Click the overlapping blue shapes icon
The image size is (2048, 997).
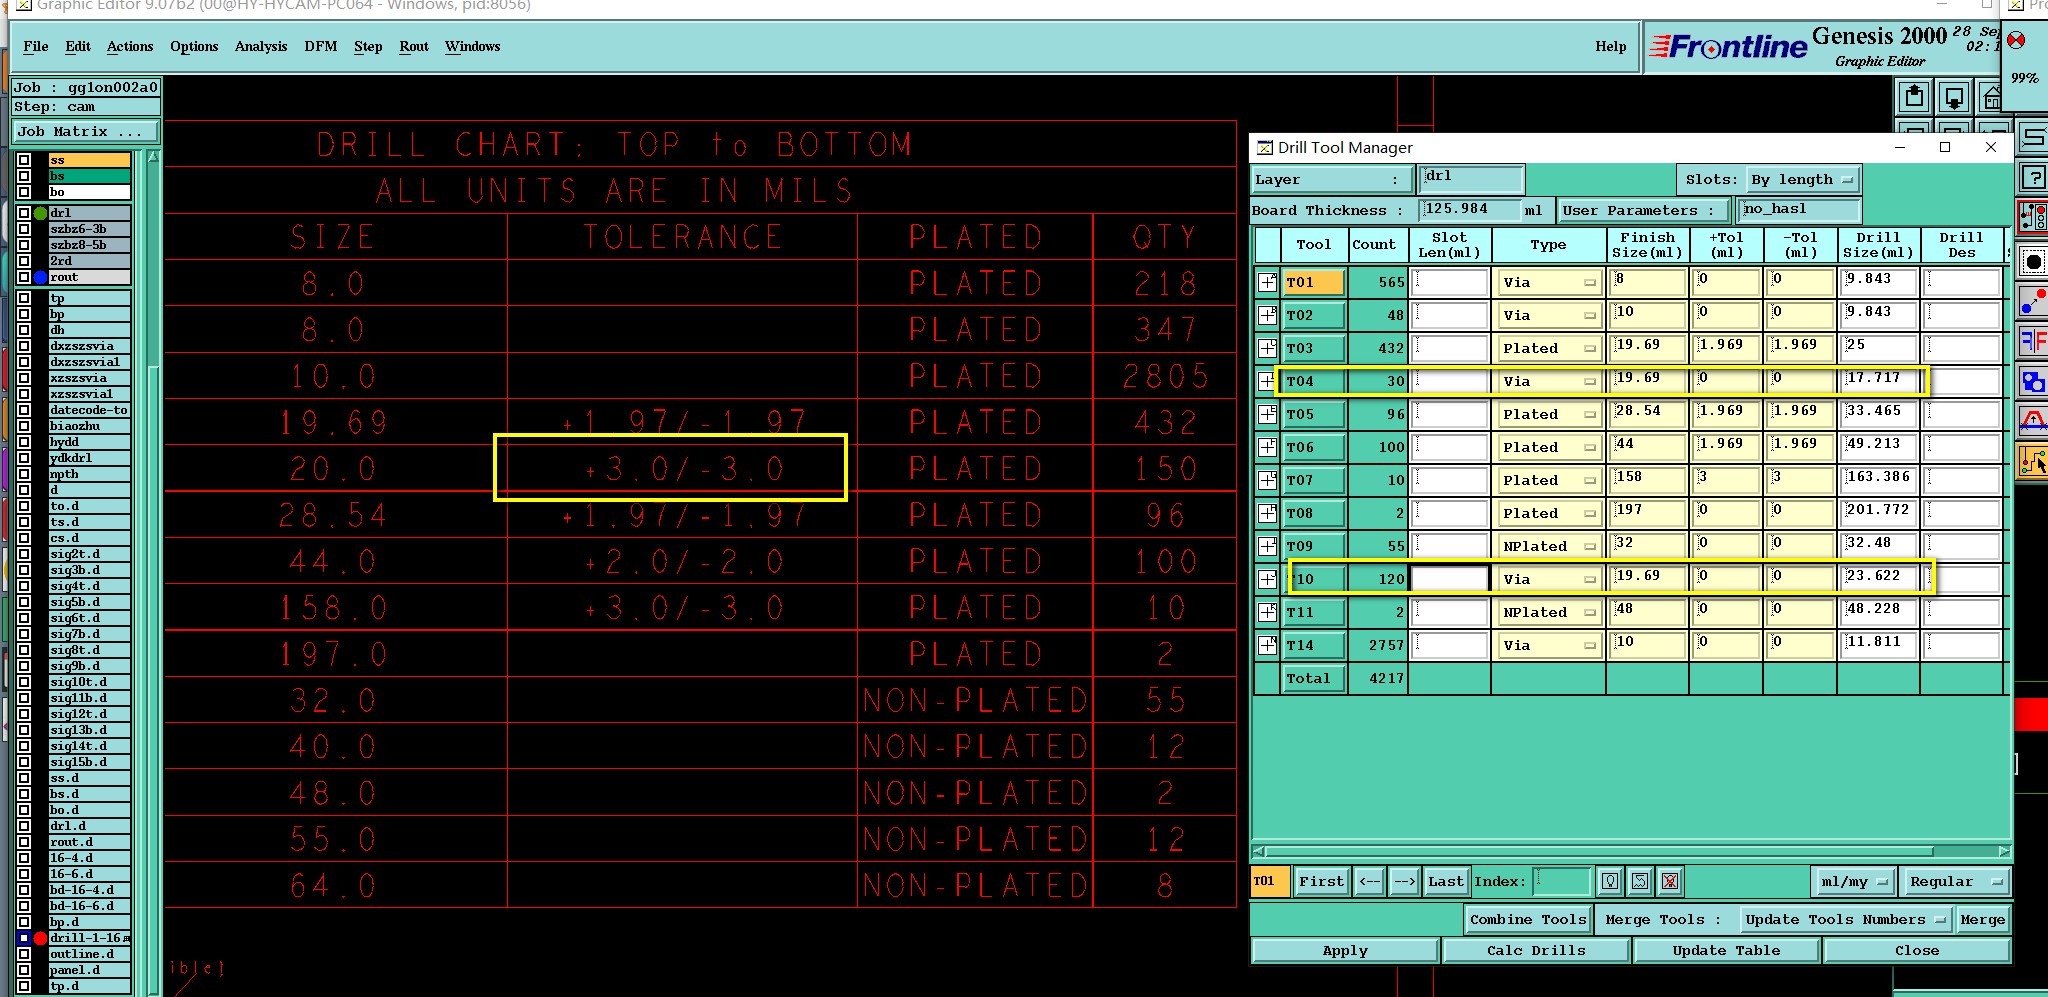(x=2033, y=381)
